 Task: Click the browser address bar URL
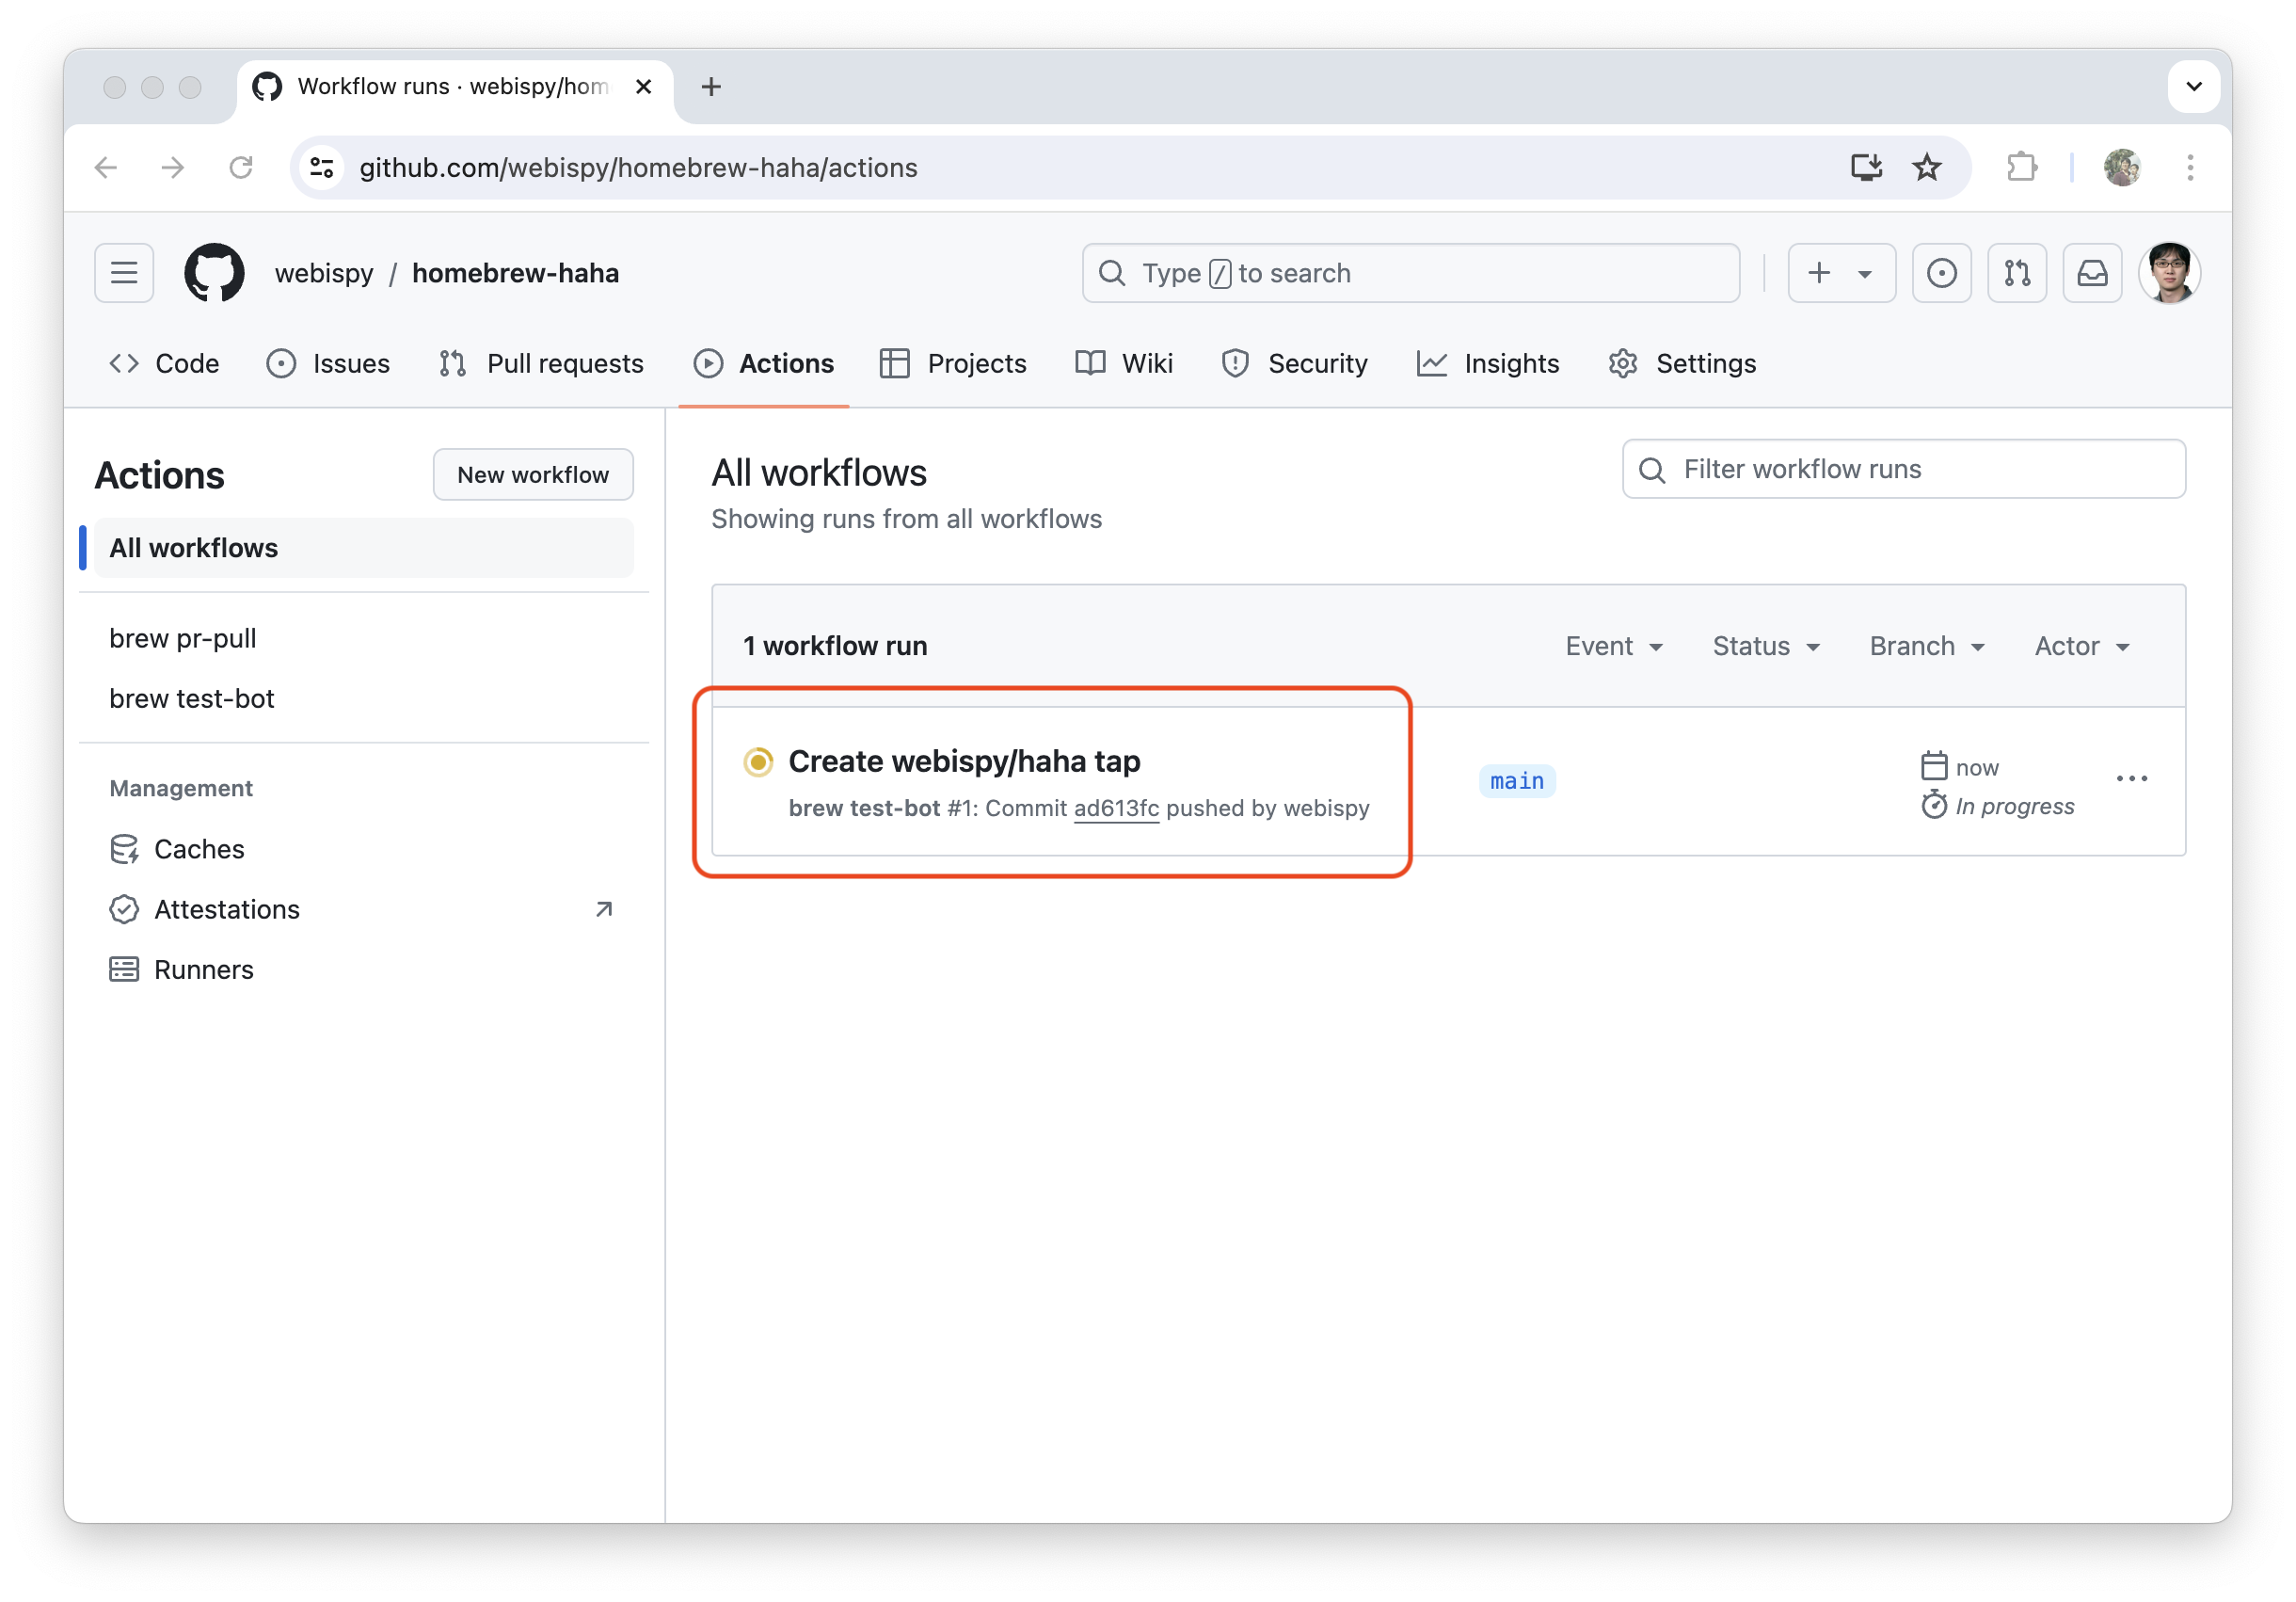[638, 167]
